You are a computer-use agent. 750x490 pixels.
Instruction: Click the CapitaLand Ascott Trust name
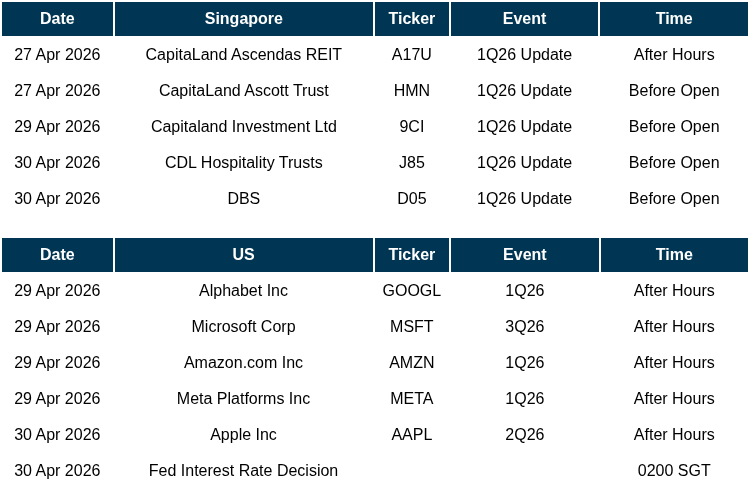243,91
